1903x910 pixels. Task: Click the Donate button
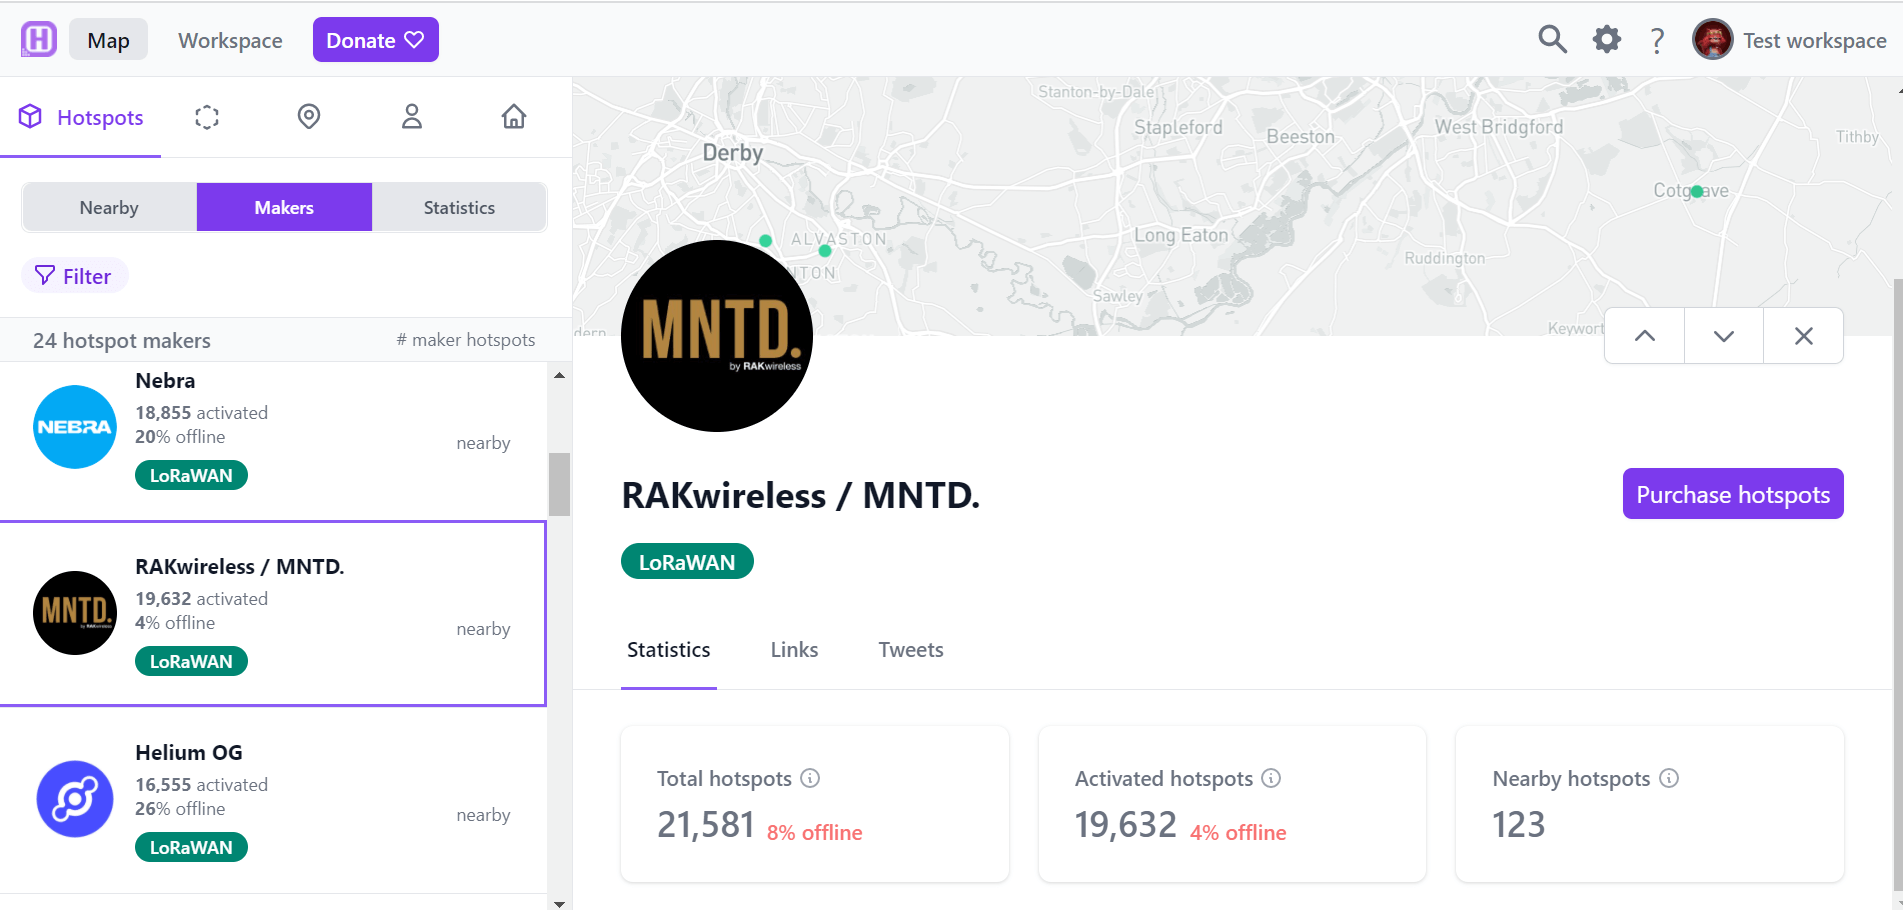(376, 40)
